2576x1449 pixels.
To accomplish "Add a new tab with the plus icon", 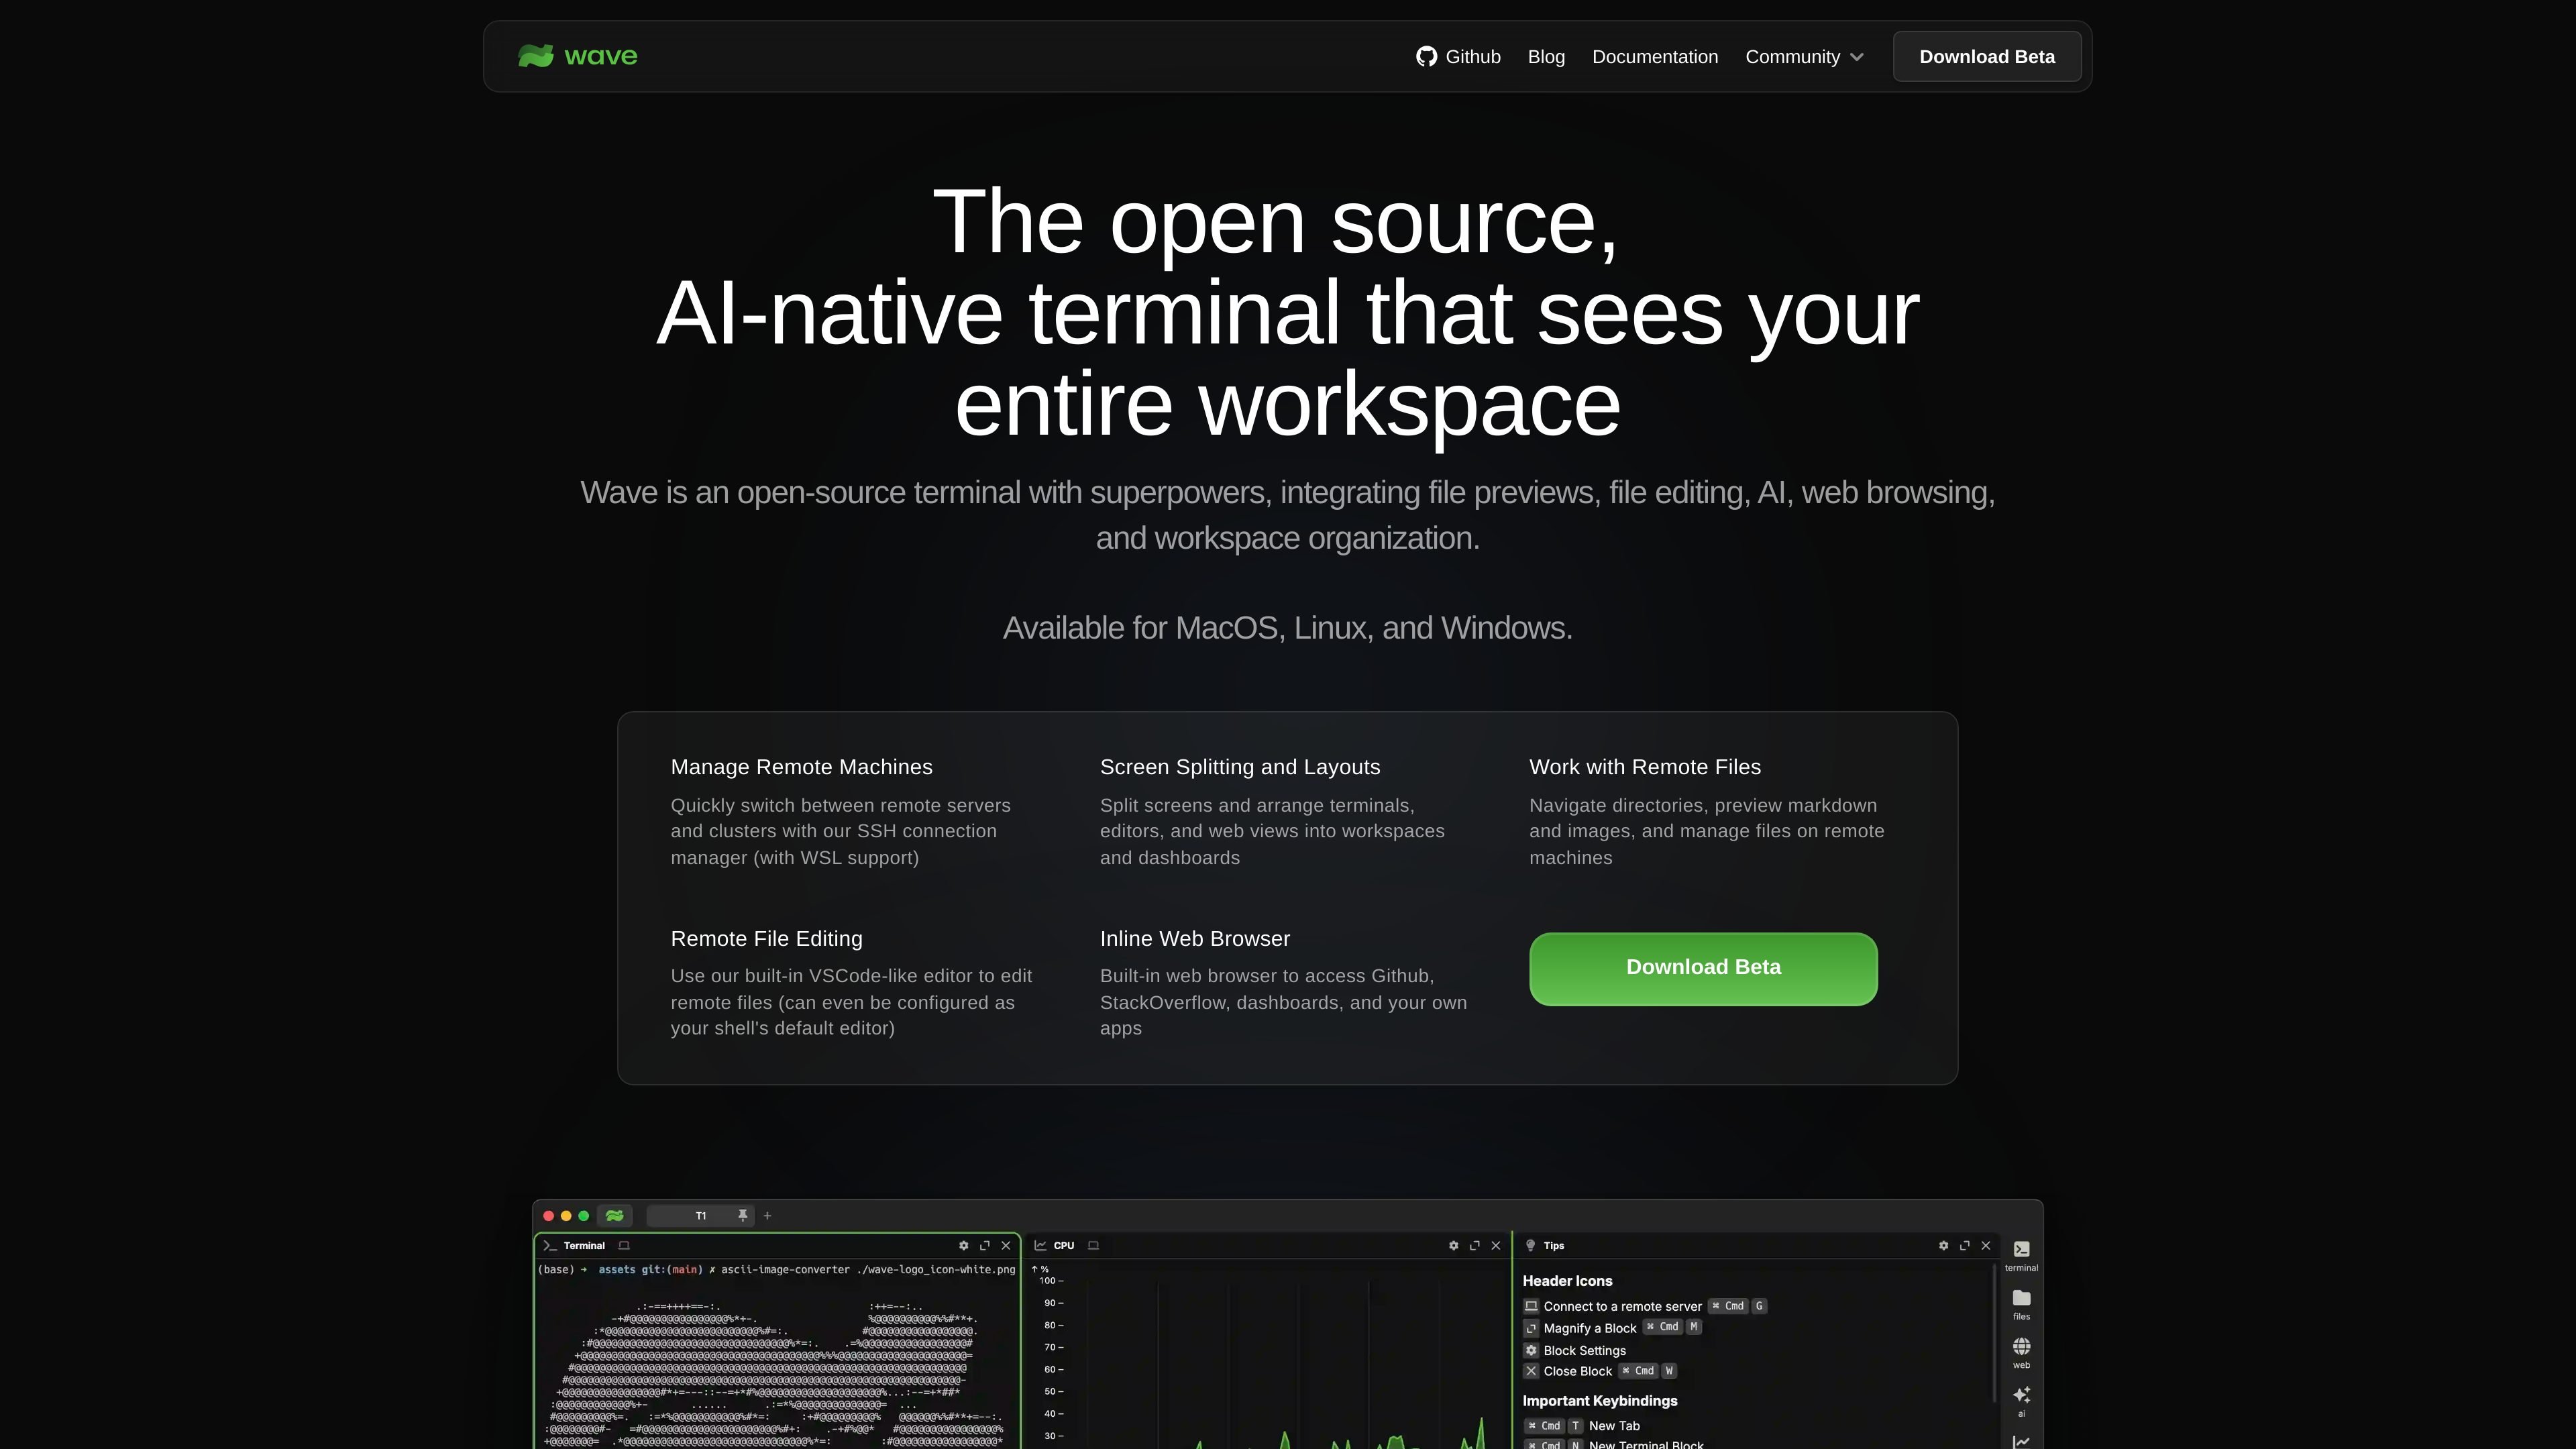I will point(767,1216).
